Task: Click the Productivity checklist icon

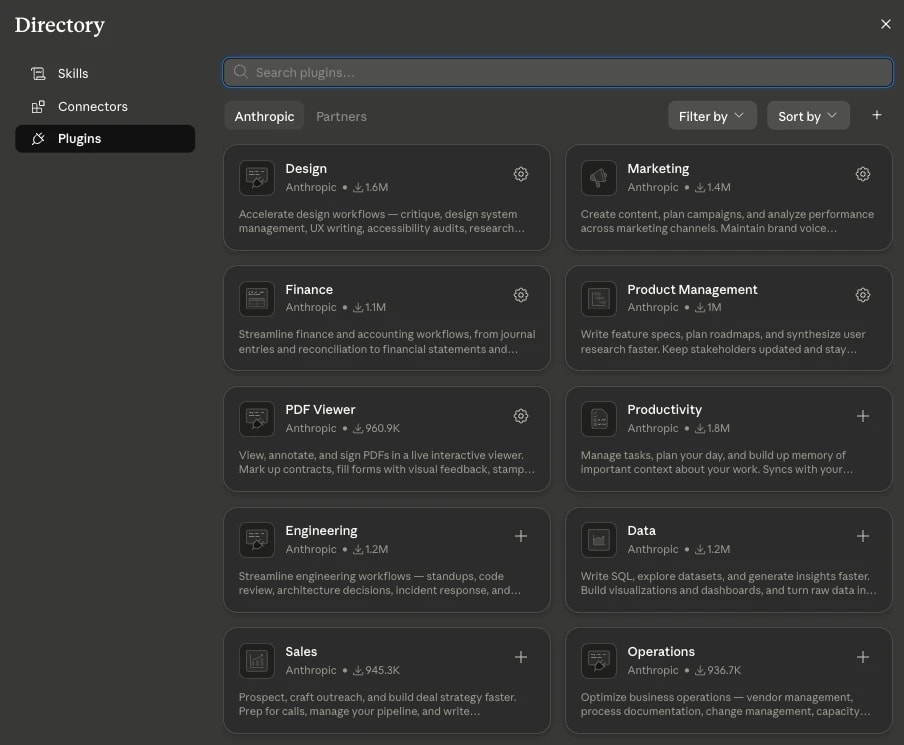Action: point(598,419)
